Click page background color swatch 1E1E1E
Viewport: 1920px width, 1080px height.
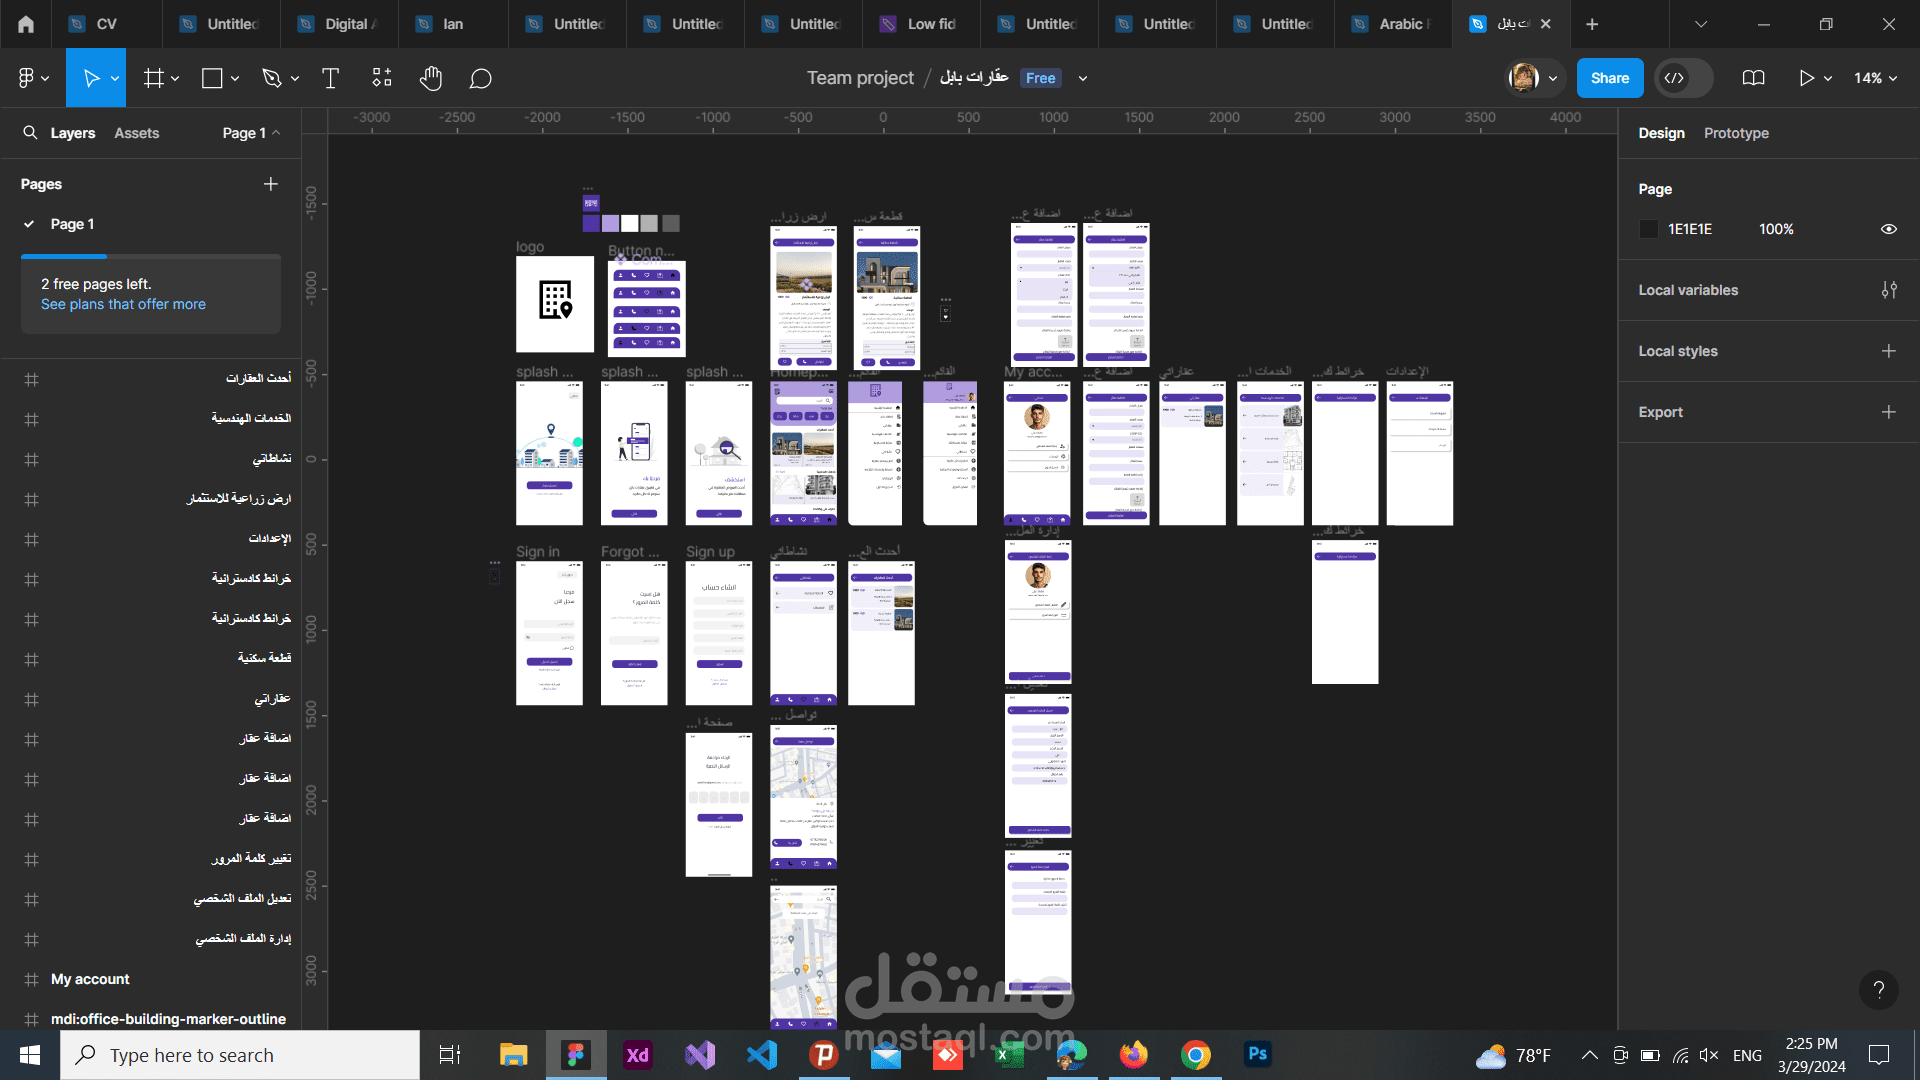click(x=1649, y=229)
